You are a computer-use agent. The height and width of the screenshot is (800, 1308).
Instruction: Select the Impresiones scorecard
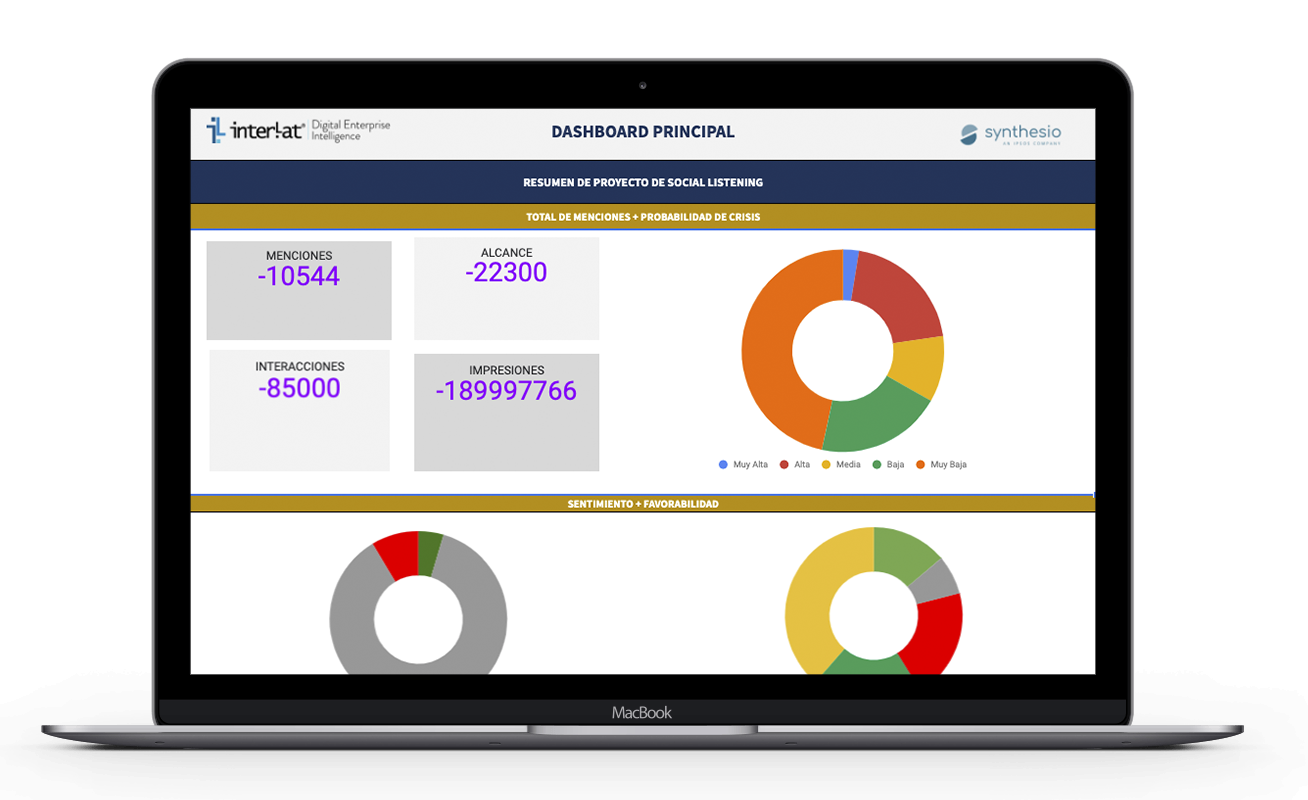[506, 412]
